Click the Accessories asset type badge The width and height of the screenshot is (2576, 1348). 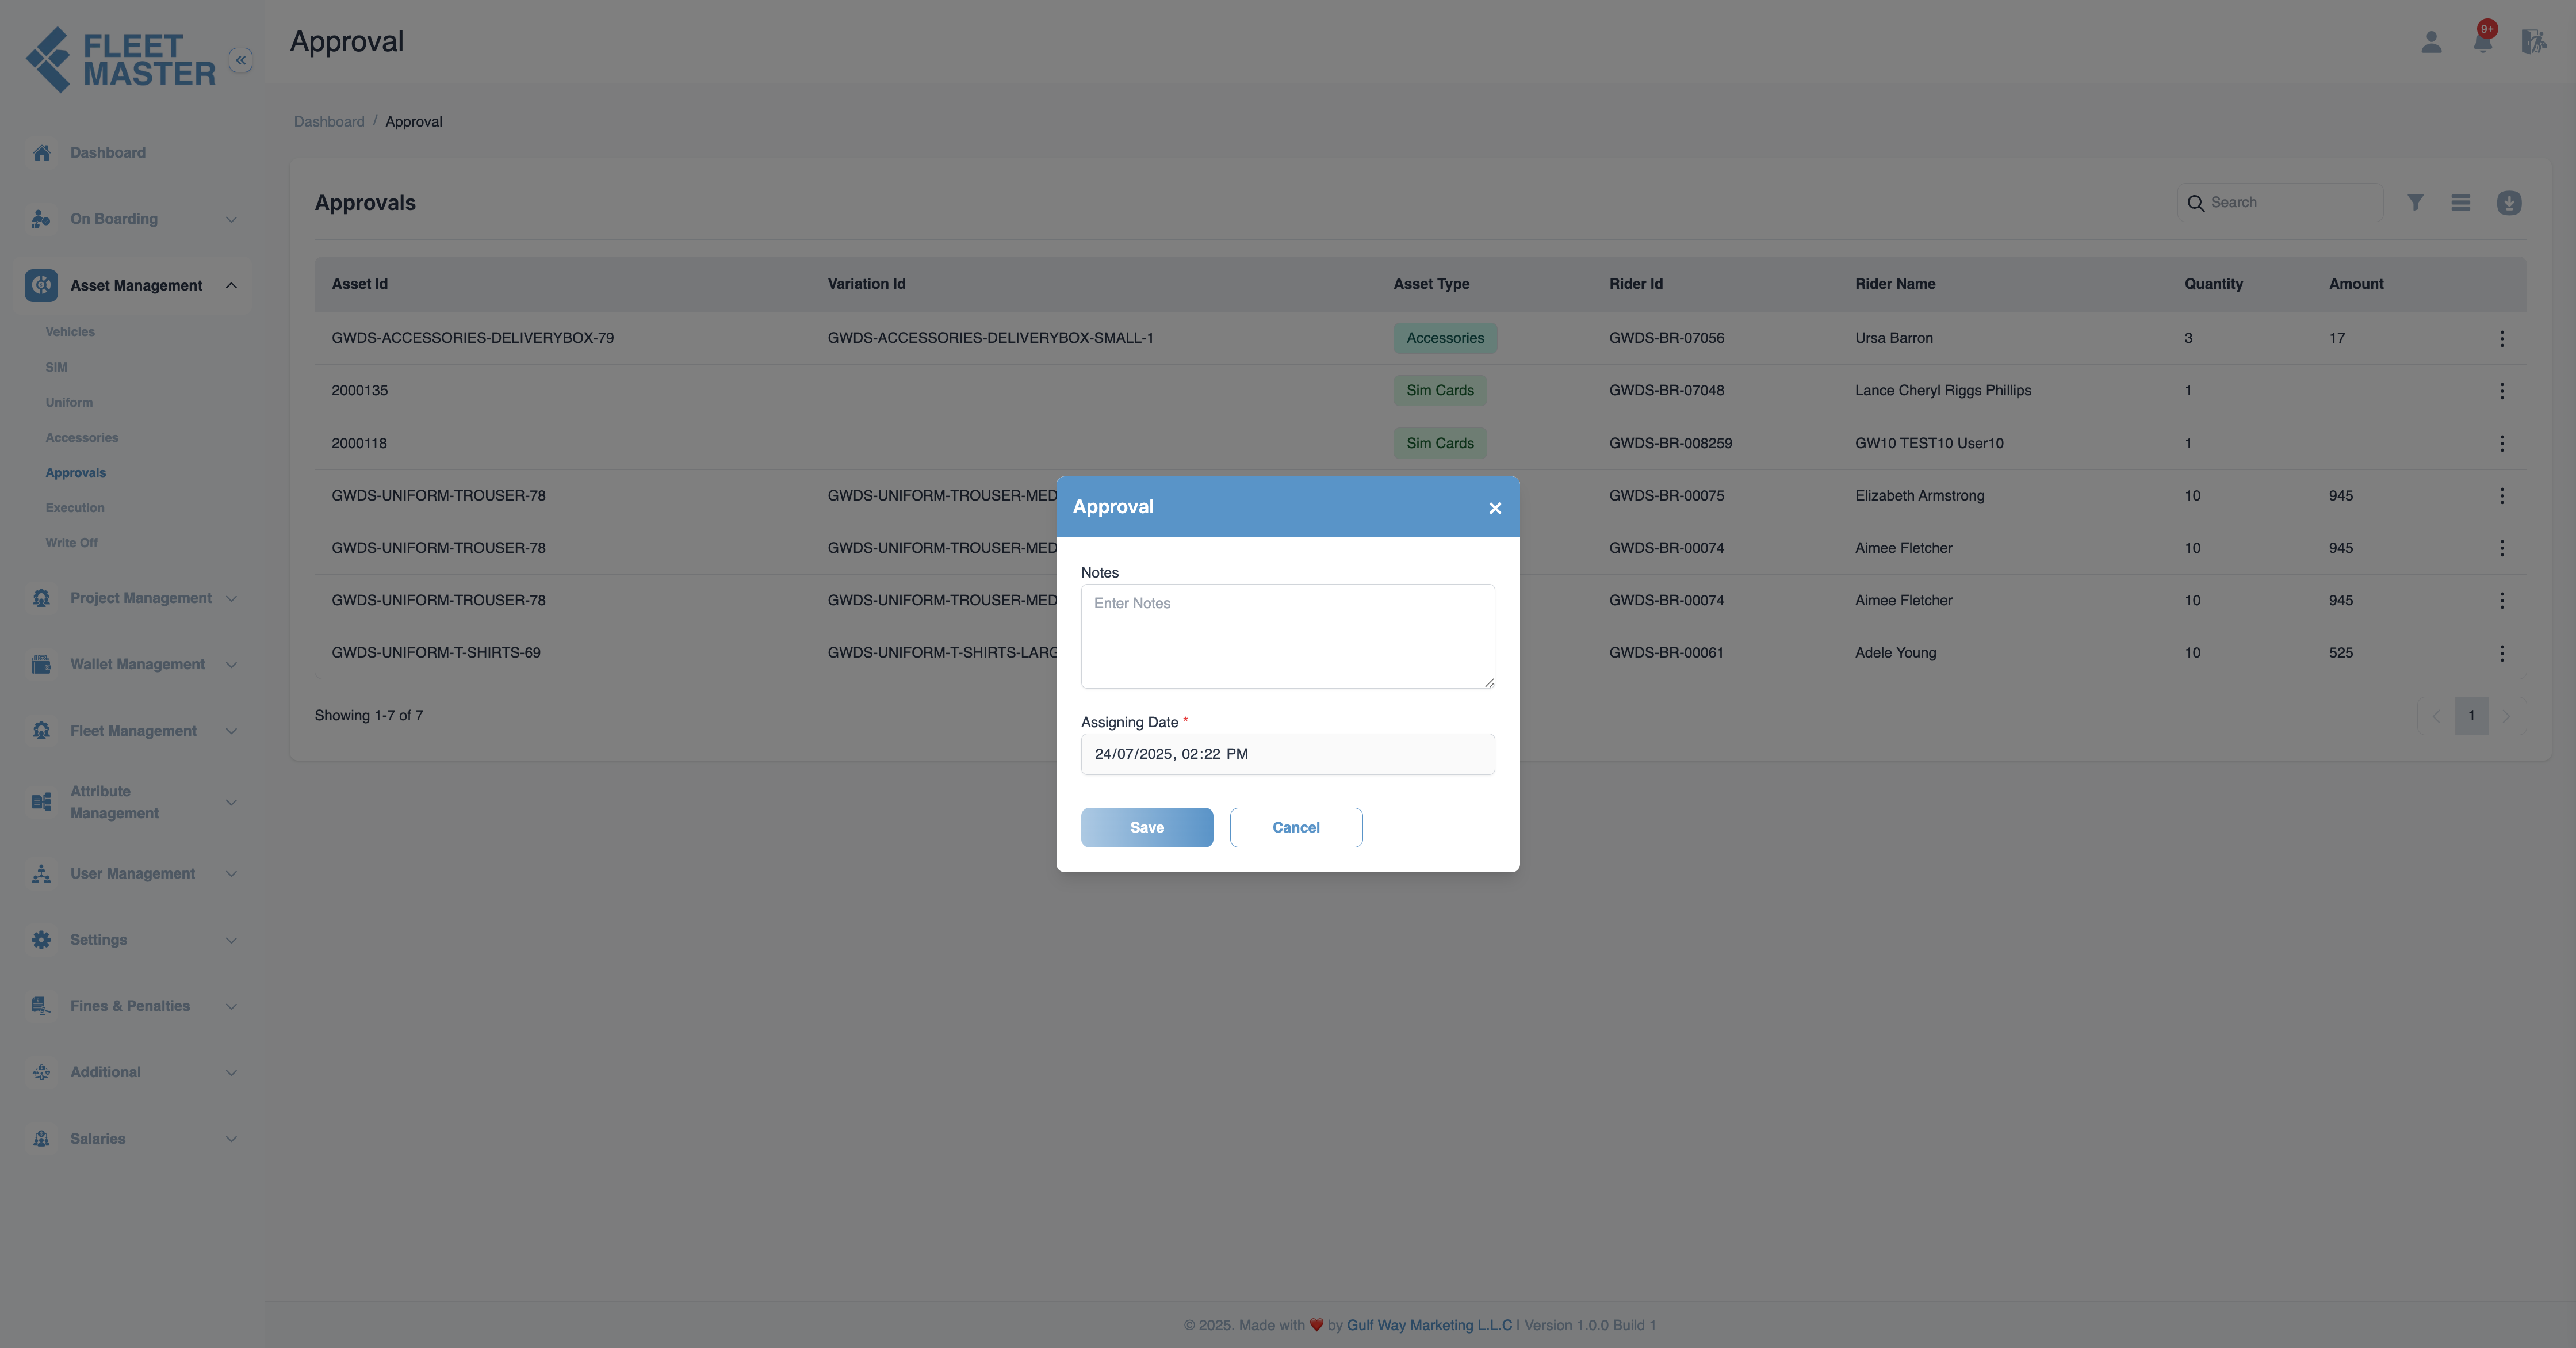pos(1445,339)
